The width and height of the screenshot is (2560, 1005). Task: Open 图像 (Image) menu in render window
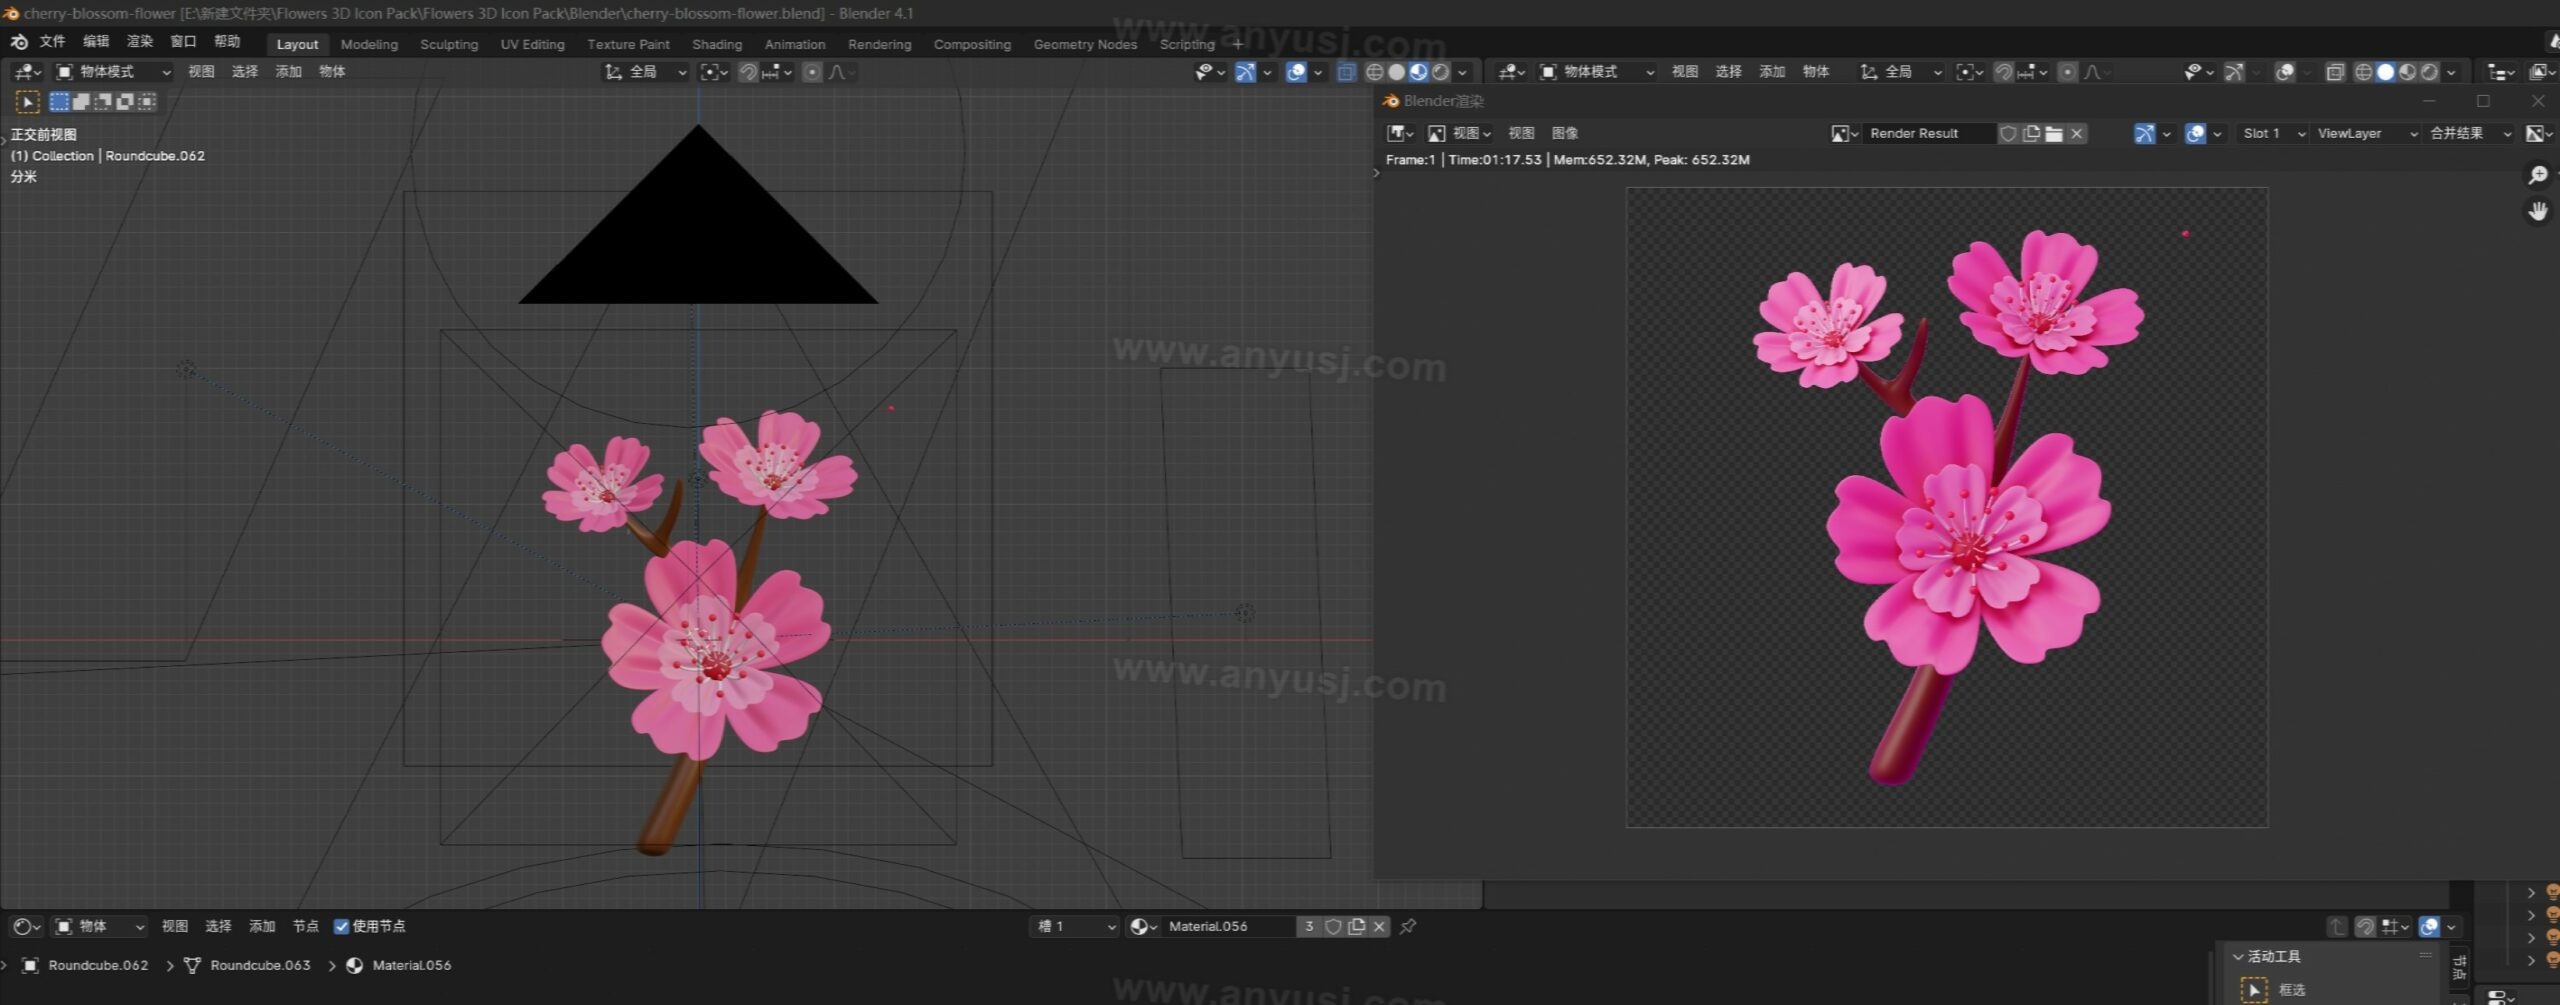1565,133
